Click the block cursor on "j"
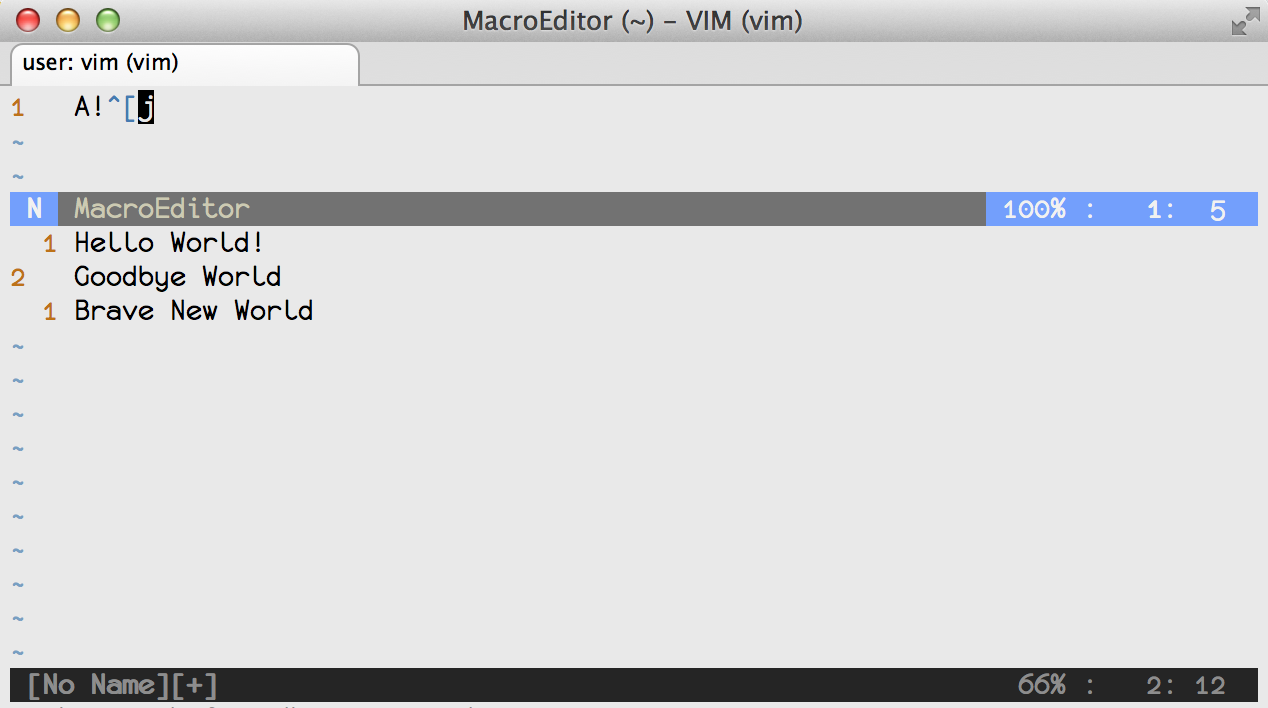The image size is (1268, 708). (146, 107)
